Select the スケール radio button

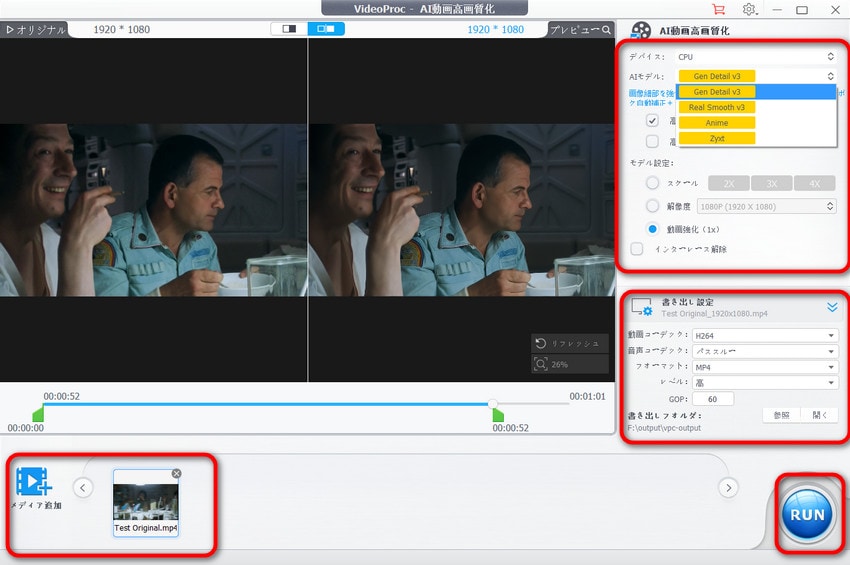tap(652, 183)
